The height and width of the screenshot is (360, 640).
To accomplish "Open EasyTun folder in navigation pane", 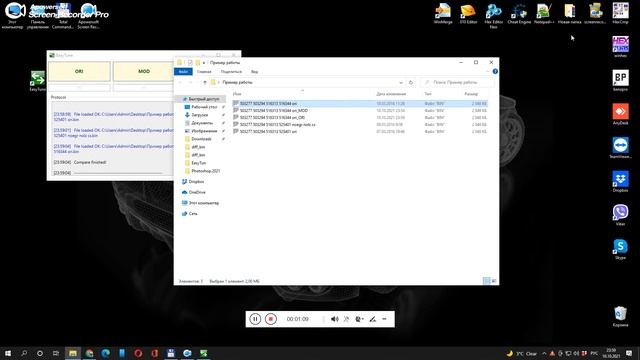I will click(199, 163).
